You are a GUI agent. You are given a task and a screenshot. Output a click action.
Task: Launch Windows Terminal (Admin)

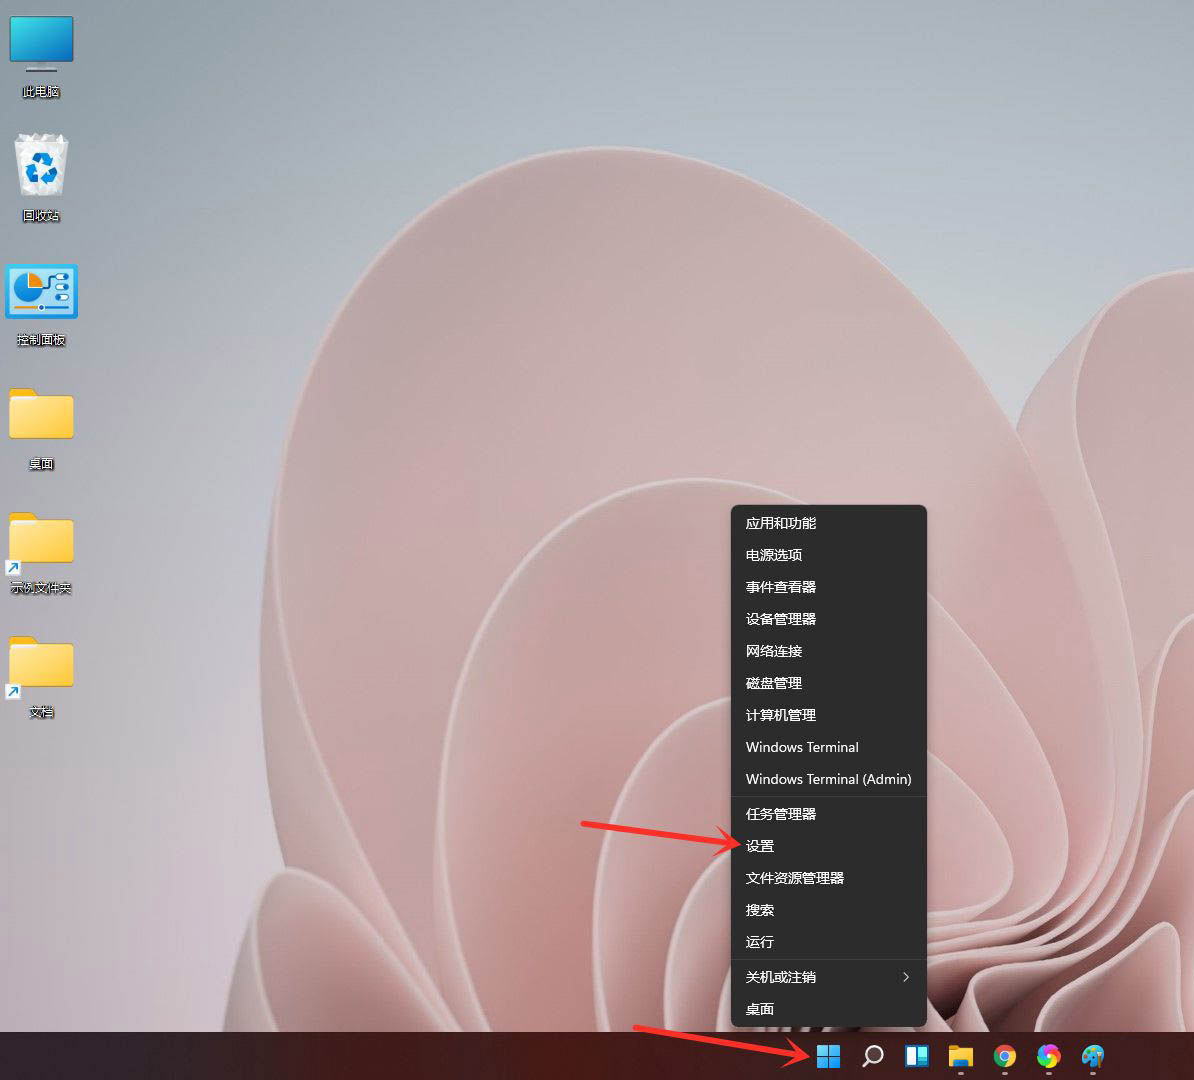[828, 779]
